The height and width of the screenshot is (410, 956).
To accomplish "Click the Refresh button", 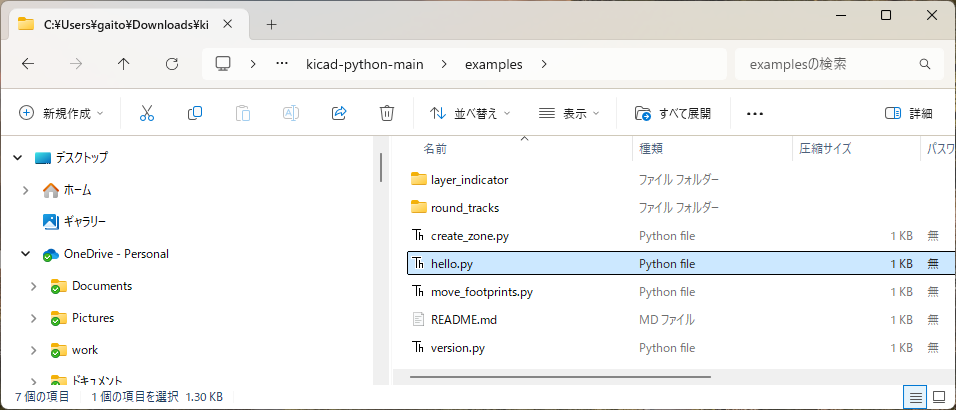I will click(x=171, y=64).
